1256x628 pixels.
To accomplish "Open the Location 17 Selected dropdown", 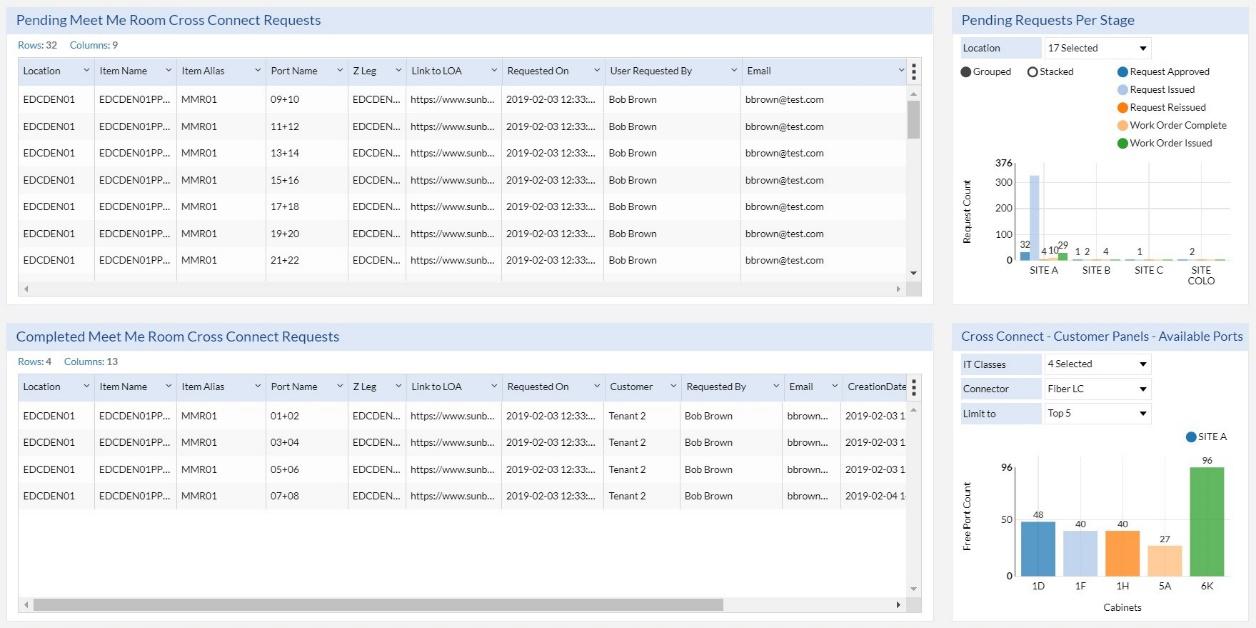I will 1096,48.
